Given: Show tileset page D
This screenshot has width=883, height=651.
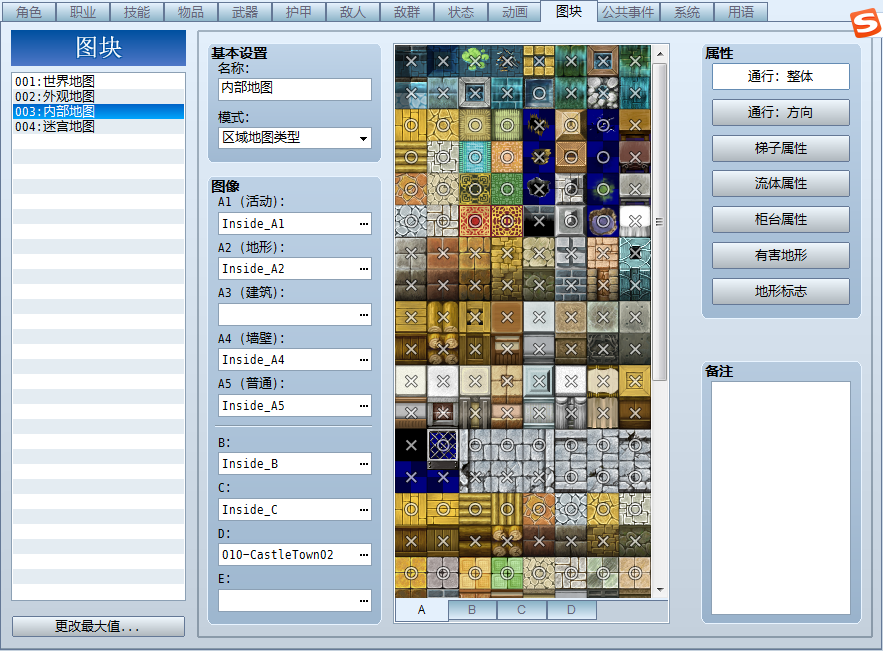Looking at the screenshot, I should click(571, 609).
